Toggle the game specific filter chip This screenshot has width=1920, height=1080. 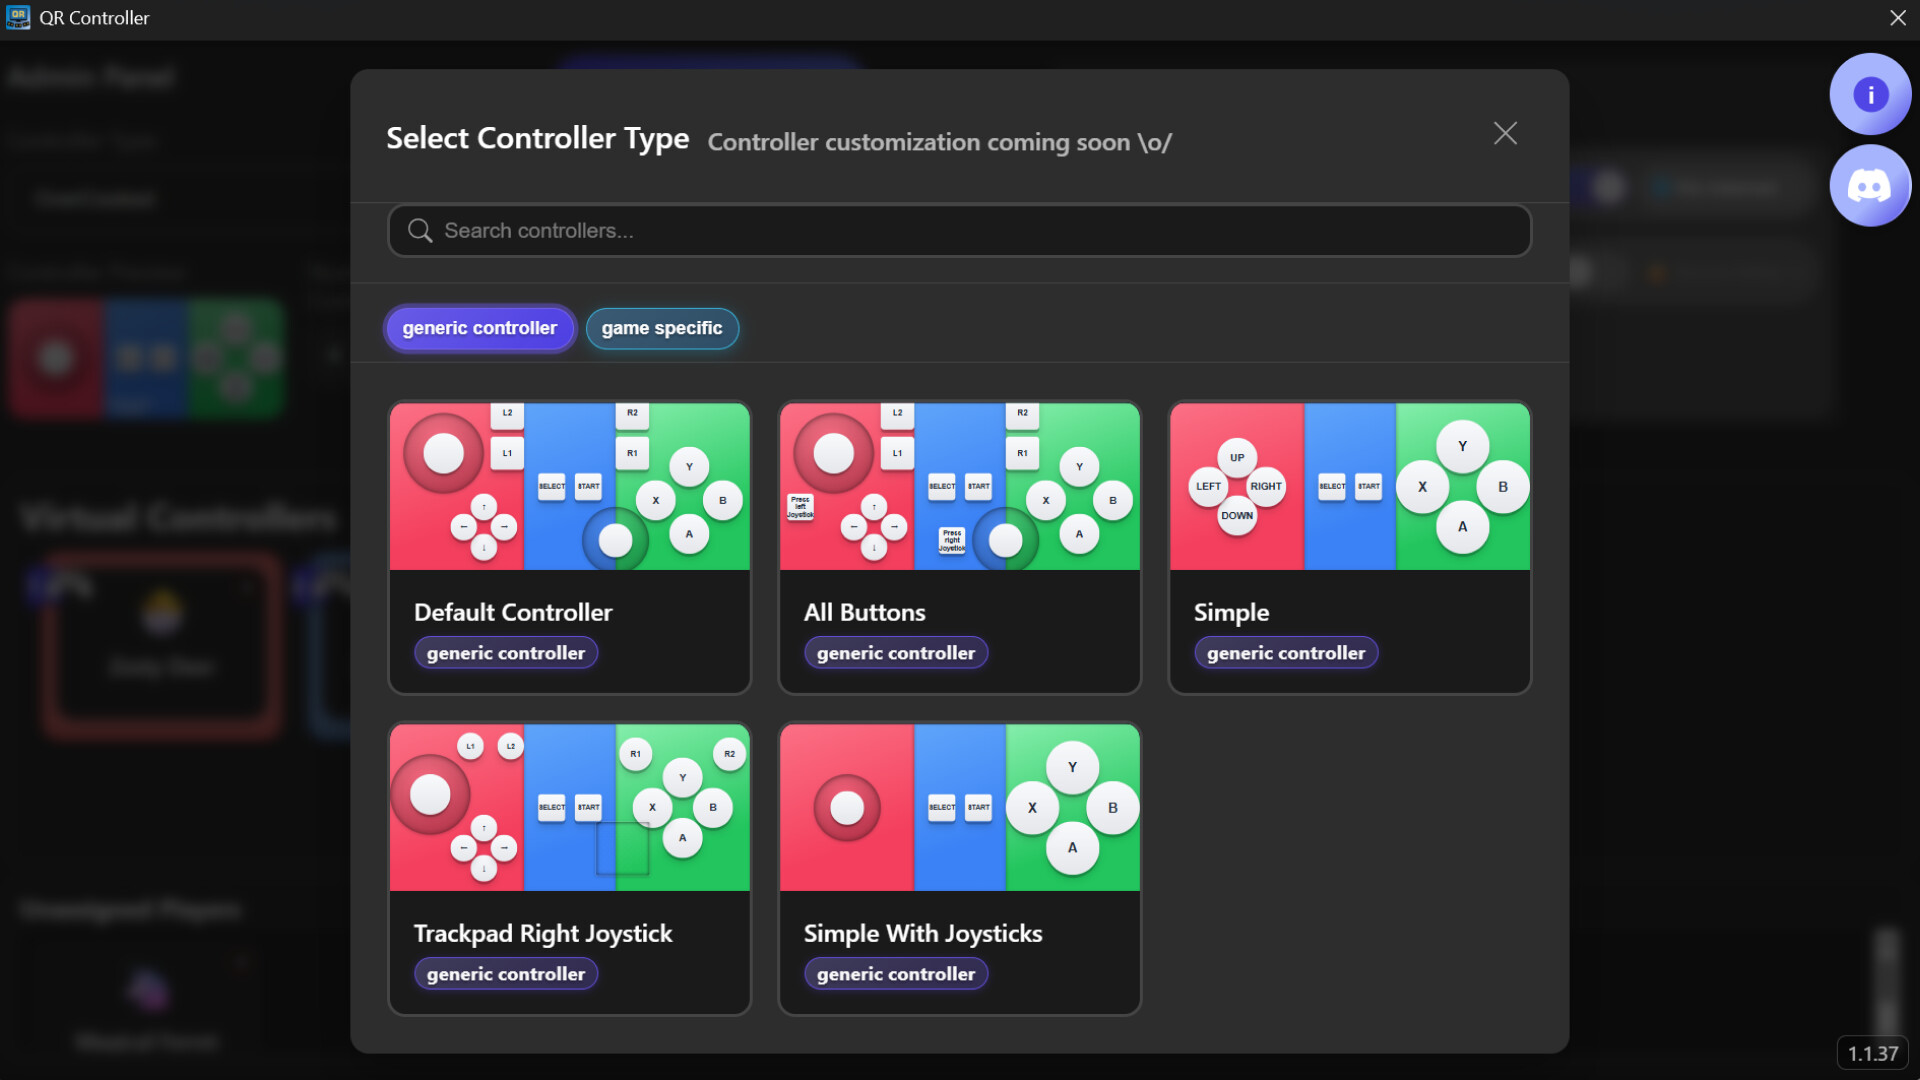tap(661, 328)
